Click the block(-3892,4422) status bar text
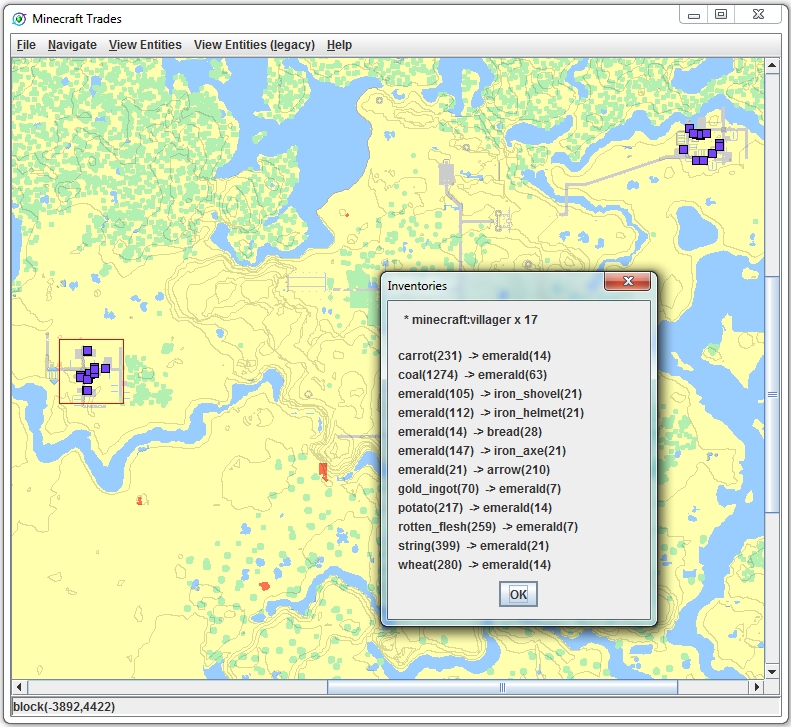791x727 pixels. coord(64,707)
